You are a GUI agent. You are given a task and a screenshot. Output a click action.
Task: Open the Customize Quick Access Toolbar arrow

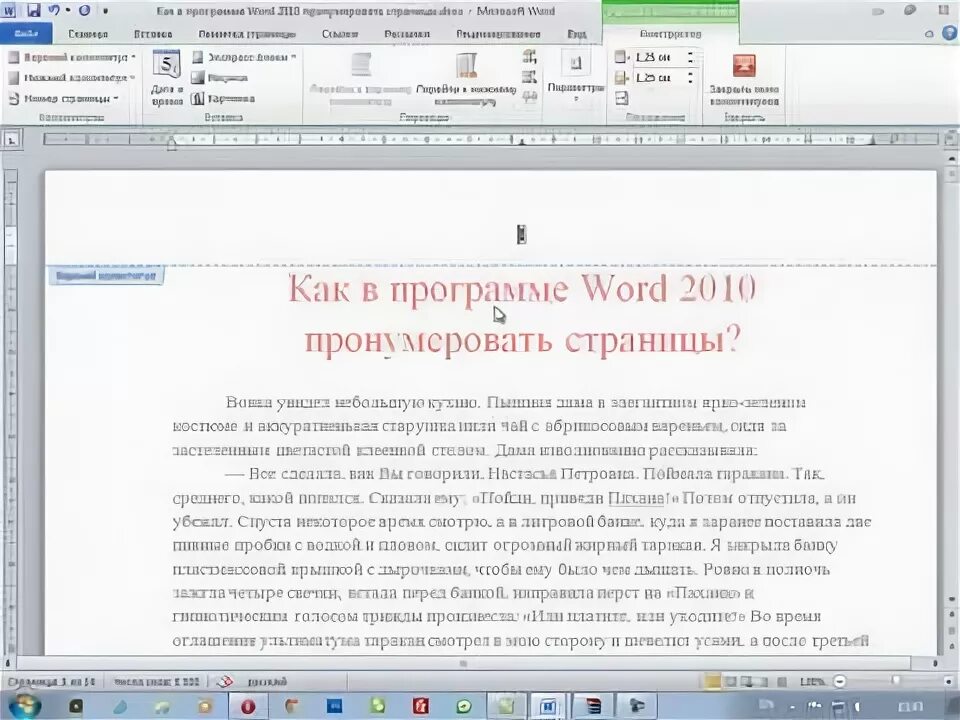(x=105, y=10)
